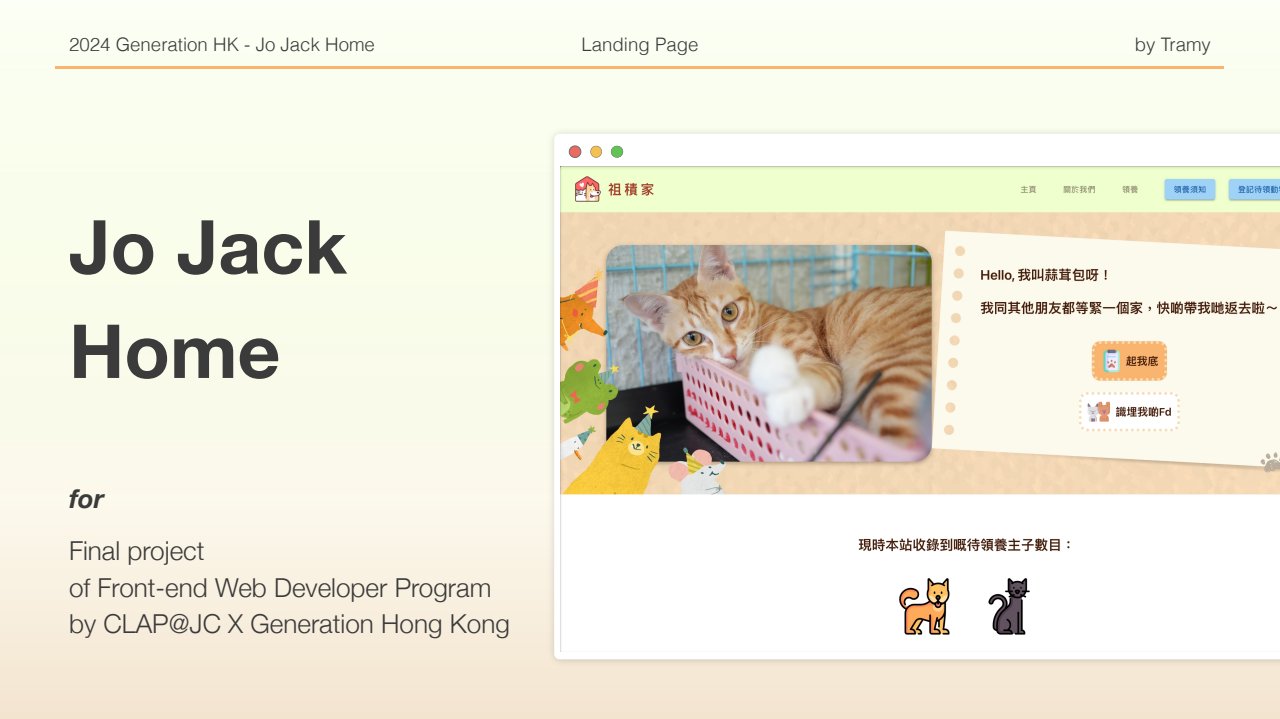Click the 'Landing Page' header text
This screenshot has height=719, width=1280.
coord(640,45)
